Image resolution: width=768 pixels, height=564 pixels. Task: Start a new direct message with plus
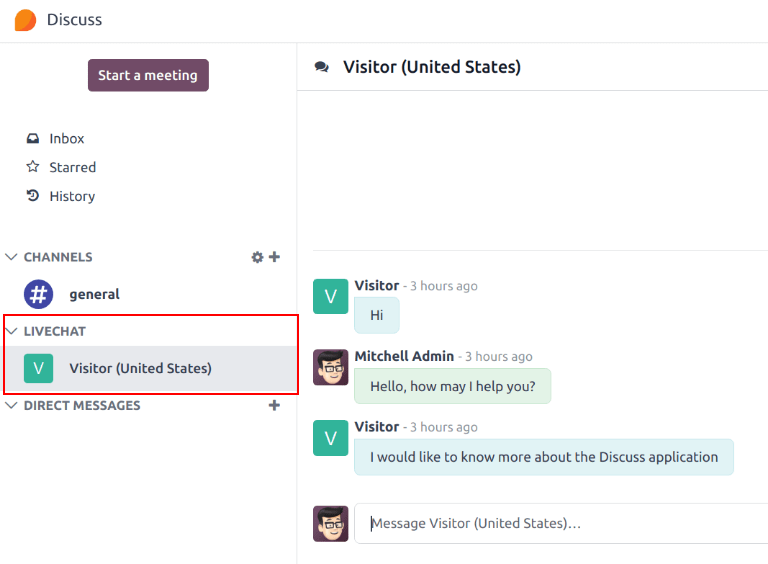(275, 406)
